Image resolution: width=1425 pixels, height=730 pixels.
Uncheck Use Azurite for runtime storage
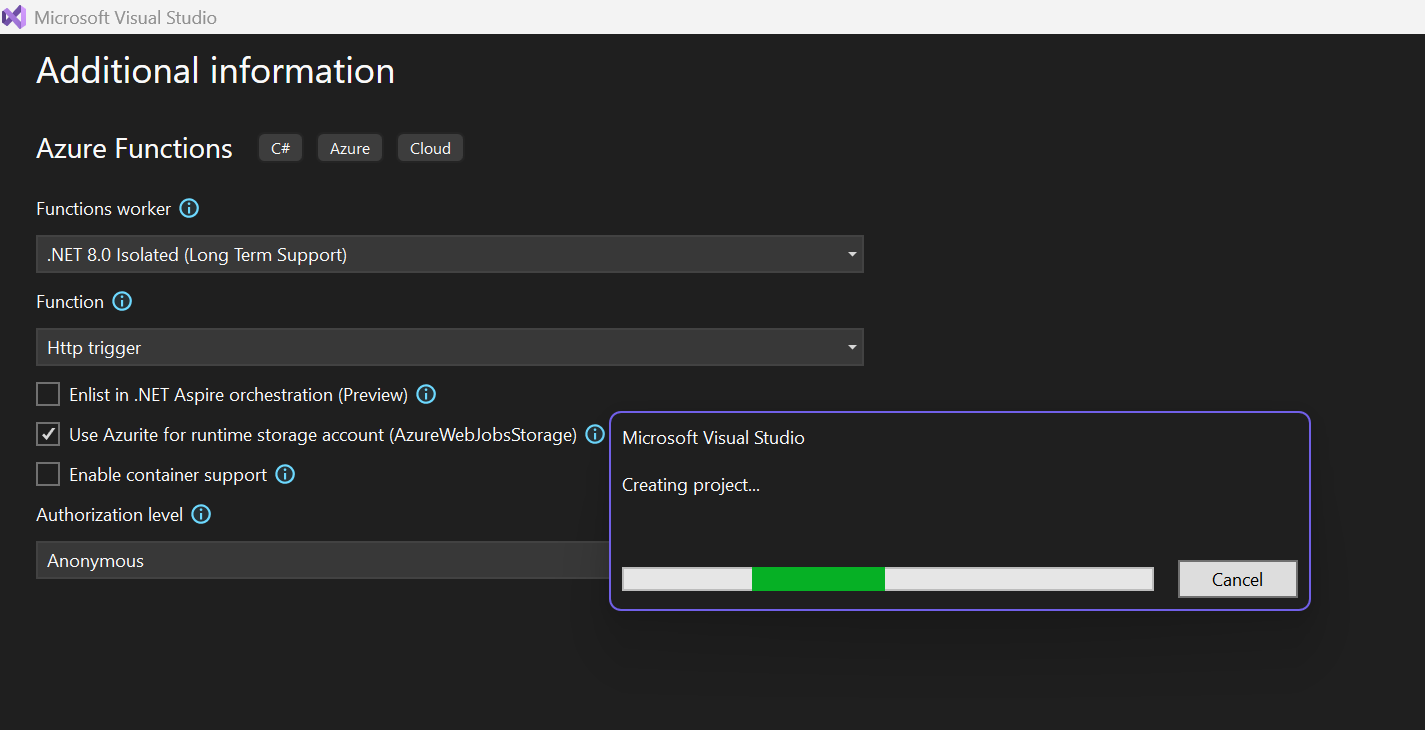[48, 434]
